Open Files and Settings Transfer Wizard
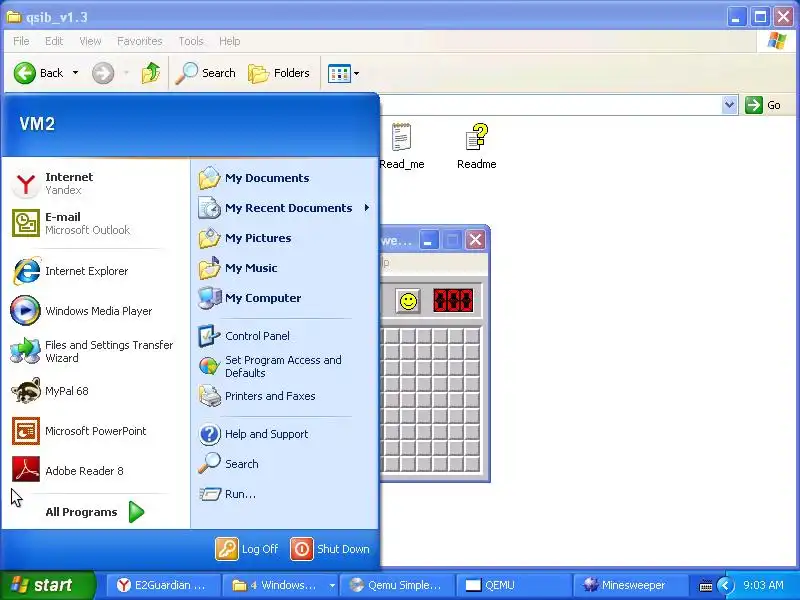Screen dimensions: 800x600 click(95, 351)
